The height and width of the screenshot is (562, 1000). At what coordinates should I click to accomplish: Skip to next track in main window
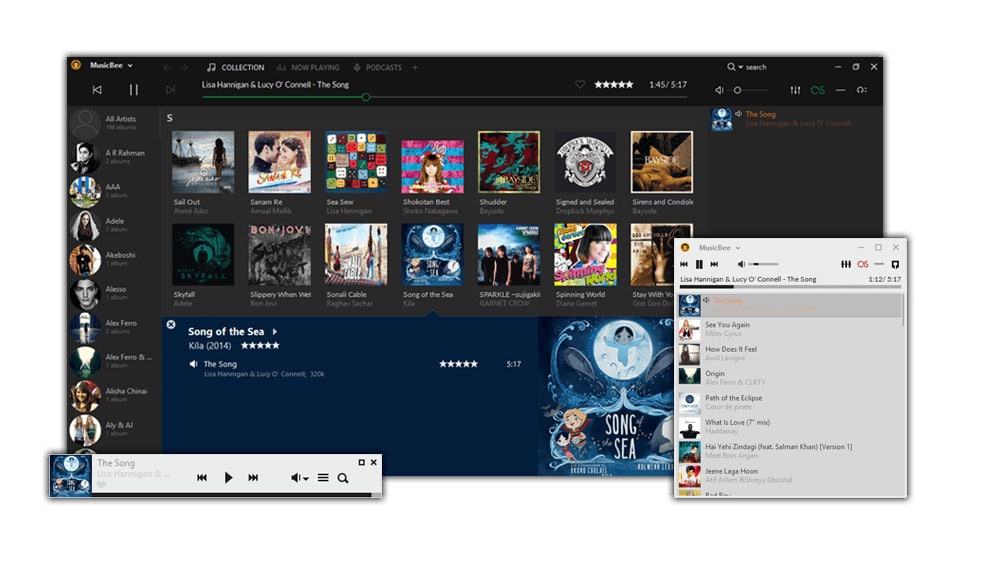click(x=170, y=90)
